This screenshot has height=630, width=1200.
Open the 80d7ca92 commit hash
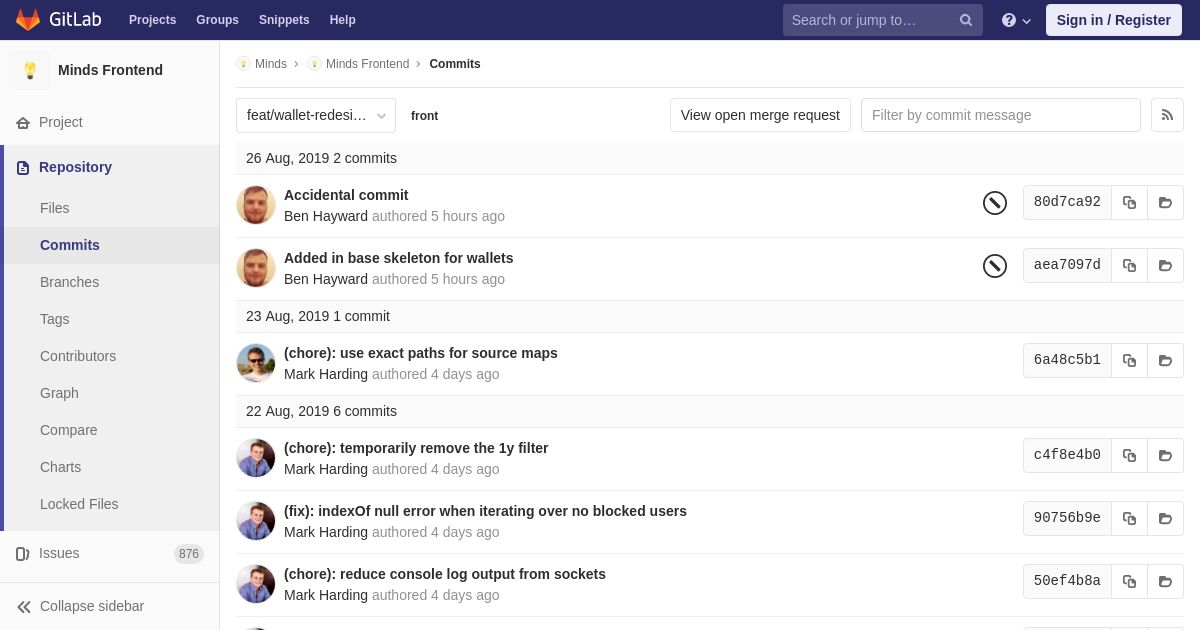[1067, 202]
